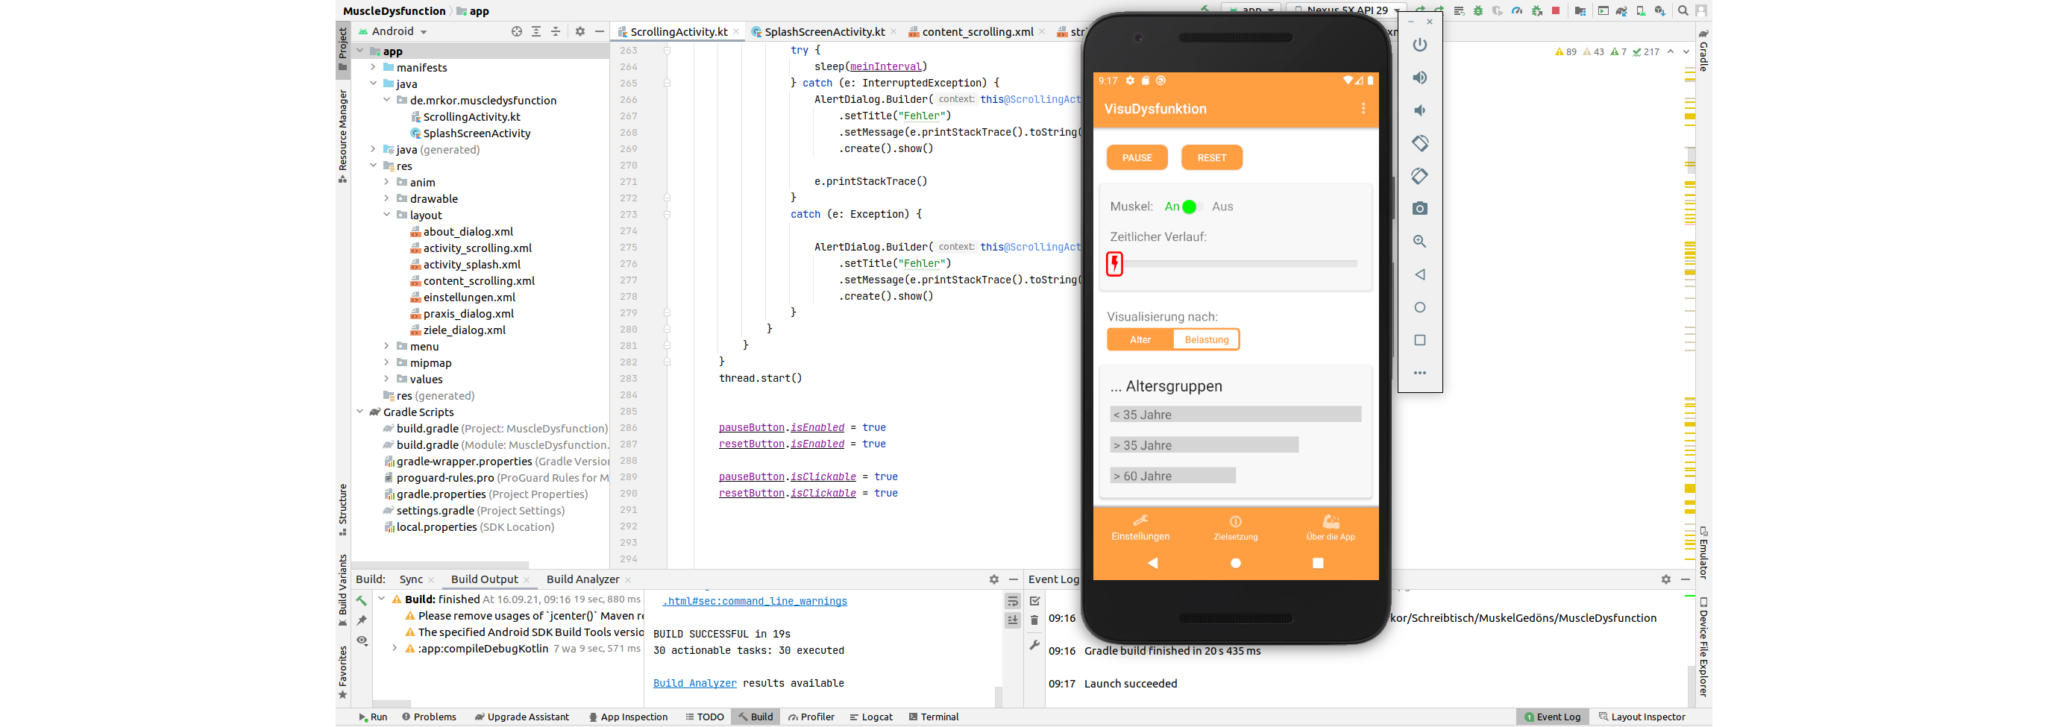Open the Layout Inspector in status bar
2048x727 pixels.
click(1641, 717)
